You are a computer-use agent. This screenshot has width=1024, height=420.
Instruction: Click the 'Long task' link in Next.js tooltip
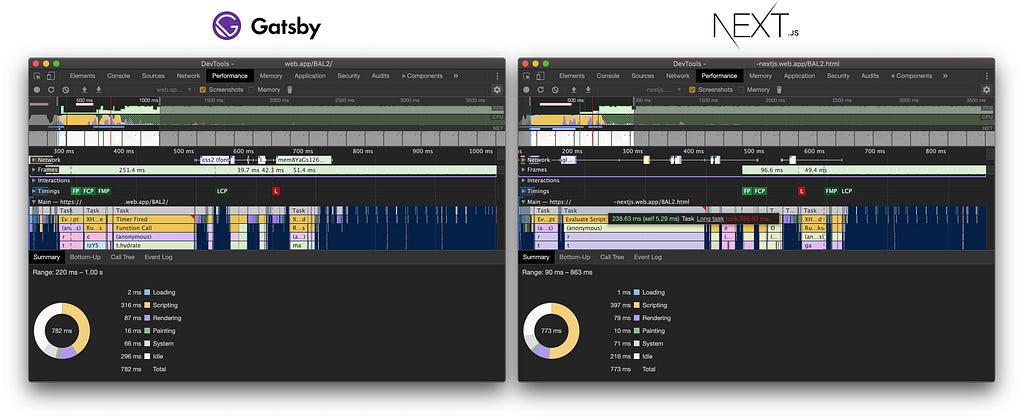[x=710, y=219]
